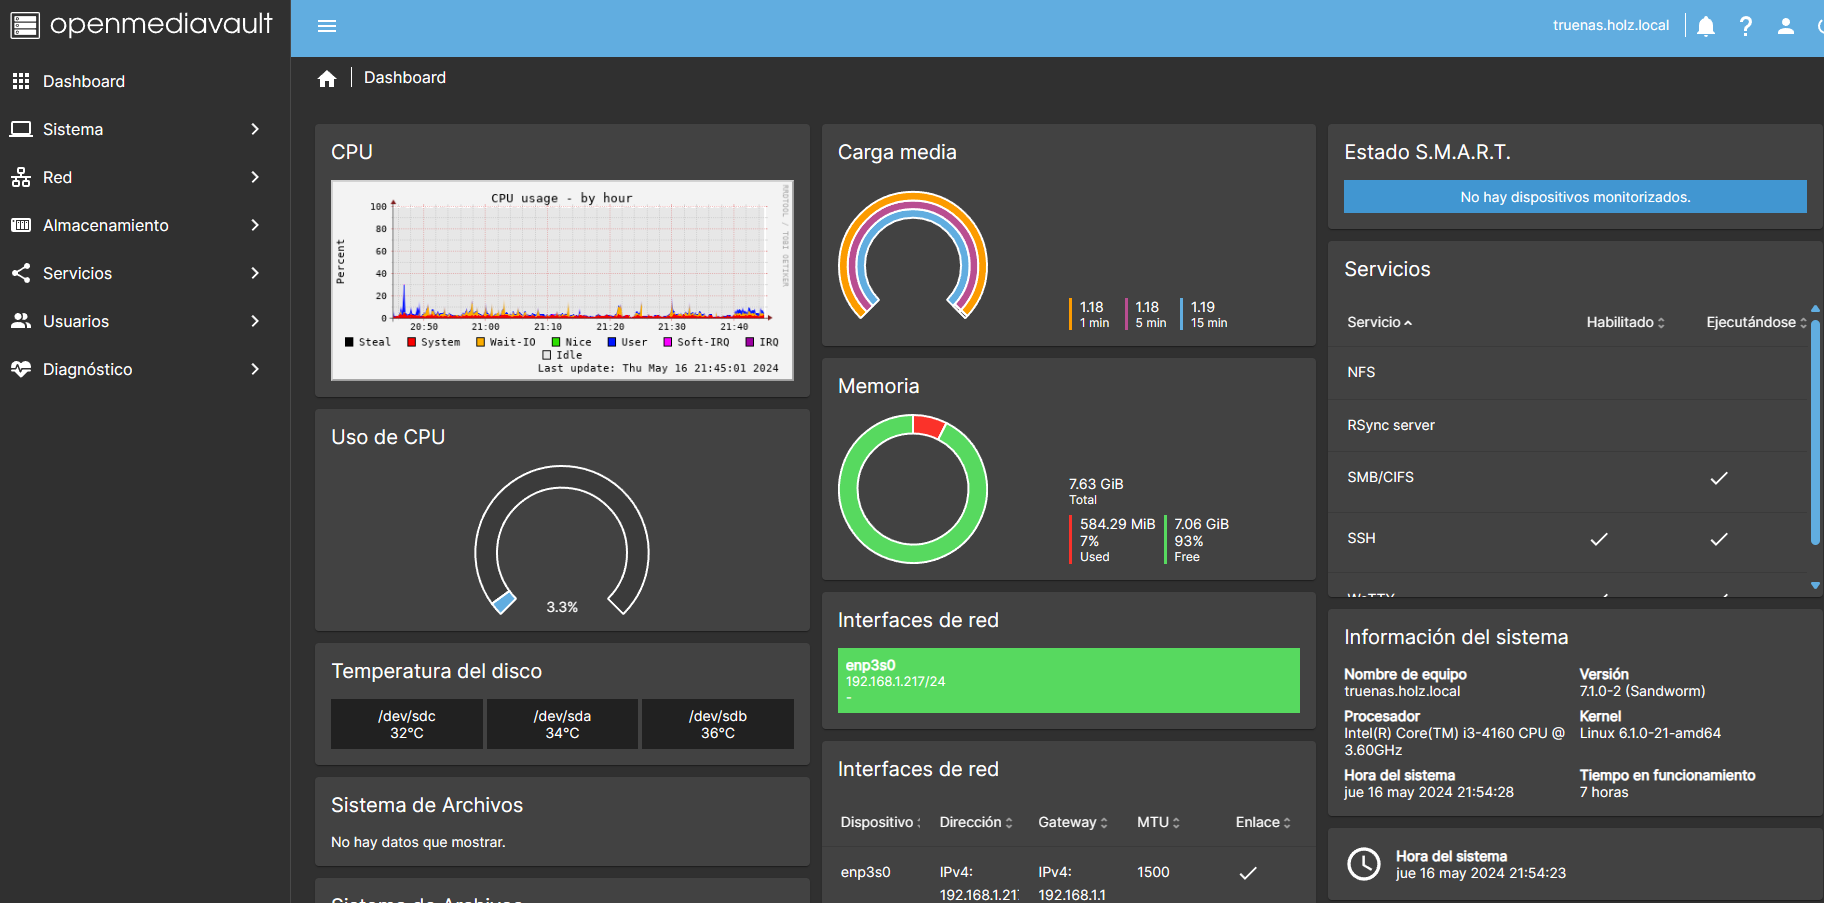The height and width of the screenshot is (903, 1824).
Task: Open Dashboard in the sidebar
Action: (x=145, y=81)
